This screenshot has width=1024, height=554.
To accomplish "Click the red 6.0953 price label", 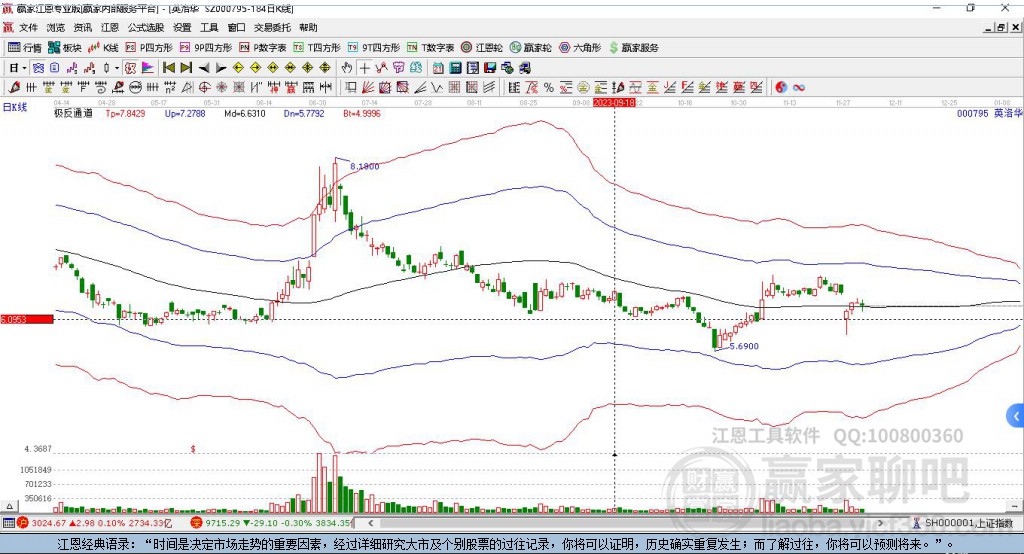I will [27, 319].
